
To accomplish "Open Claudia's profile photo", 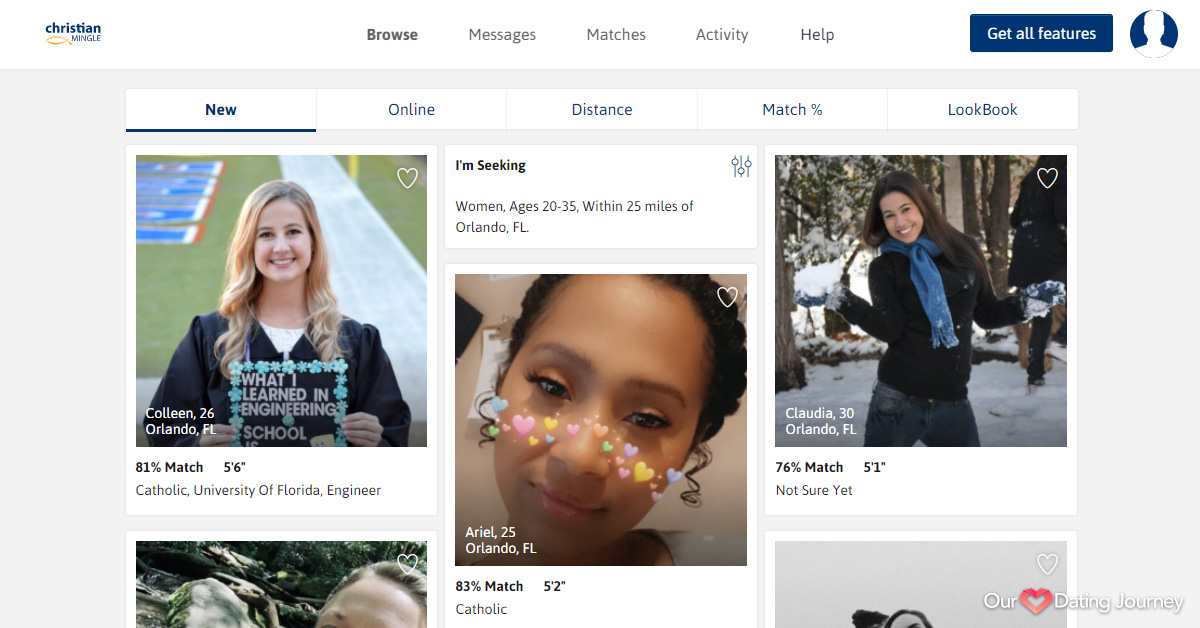I will coord(921,301).
